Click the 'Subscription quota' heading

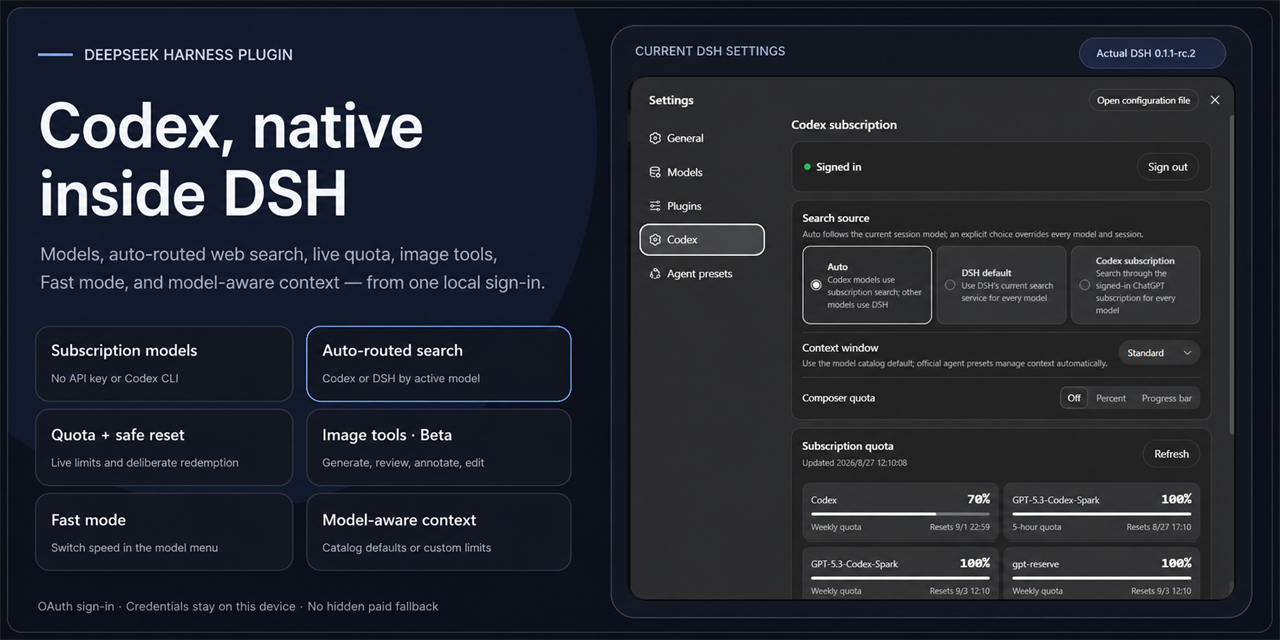click(848, 446)
